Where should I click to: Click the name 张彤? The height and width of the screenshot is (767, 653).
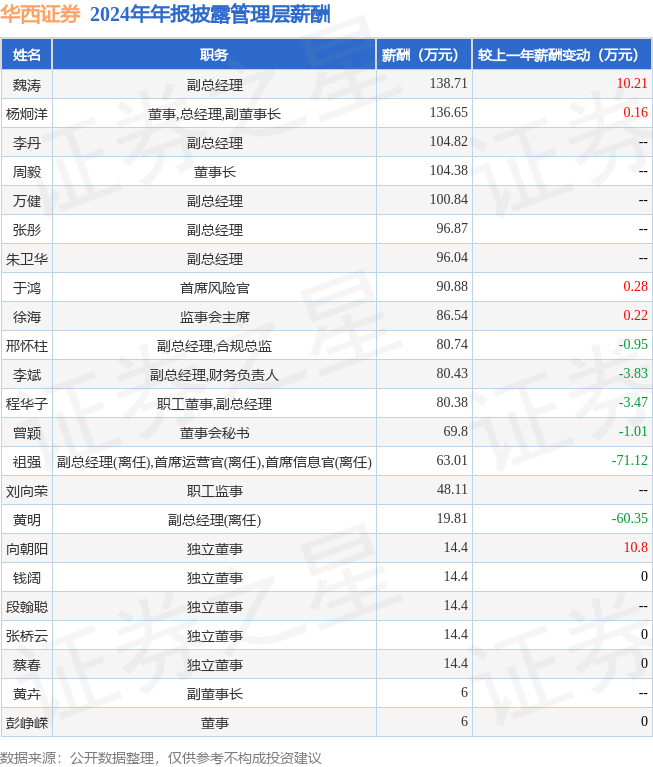tap(27, 230)
